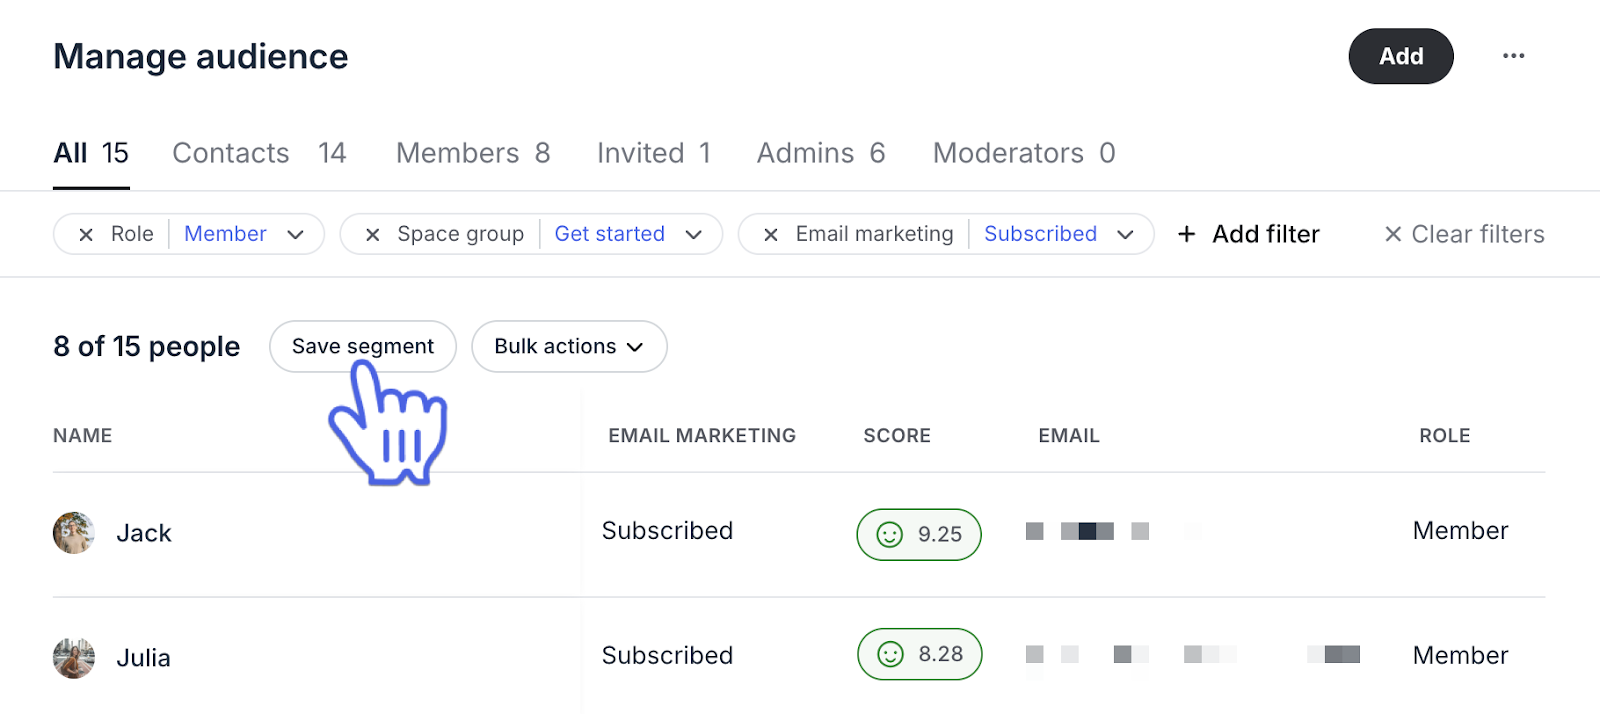The image size is (1600, 714).
Task: Click Subscribed status in Julia's row
Action: click(668, 656)
